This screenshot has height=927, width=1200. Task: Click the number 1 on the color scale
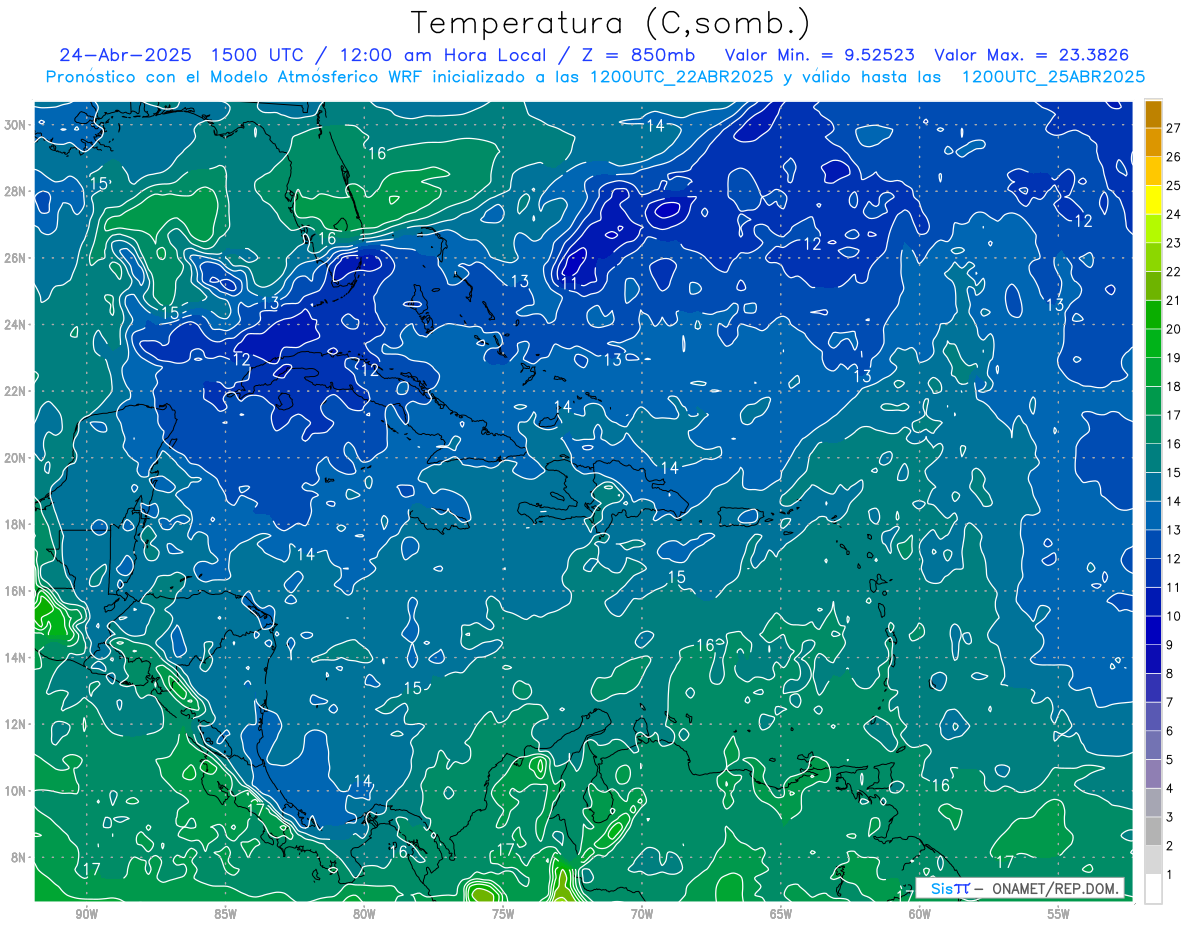click(x=1170, y=875)
